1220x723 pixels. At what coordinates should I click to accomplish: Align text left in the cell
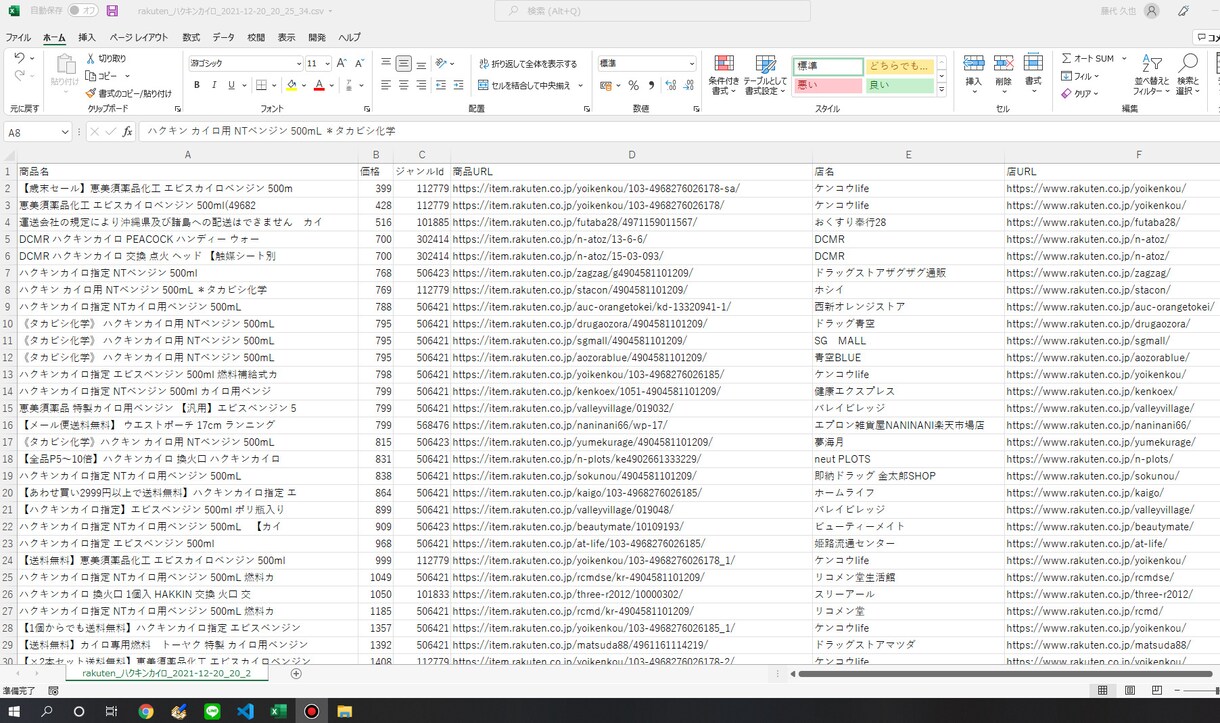click(386, 86)
